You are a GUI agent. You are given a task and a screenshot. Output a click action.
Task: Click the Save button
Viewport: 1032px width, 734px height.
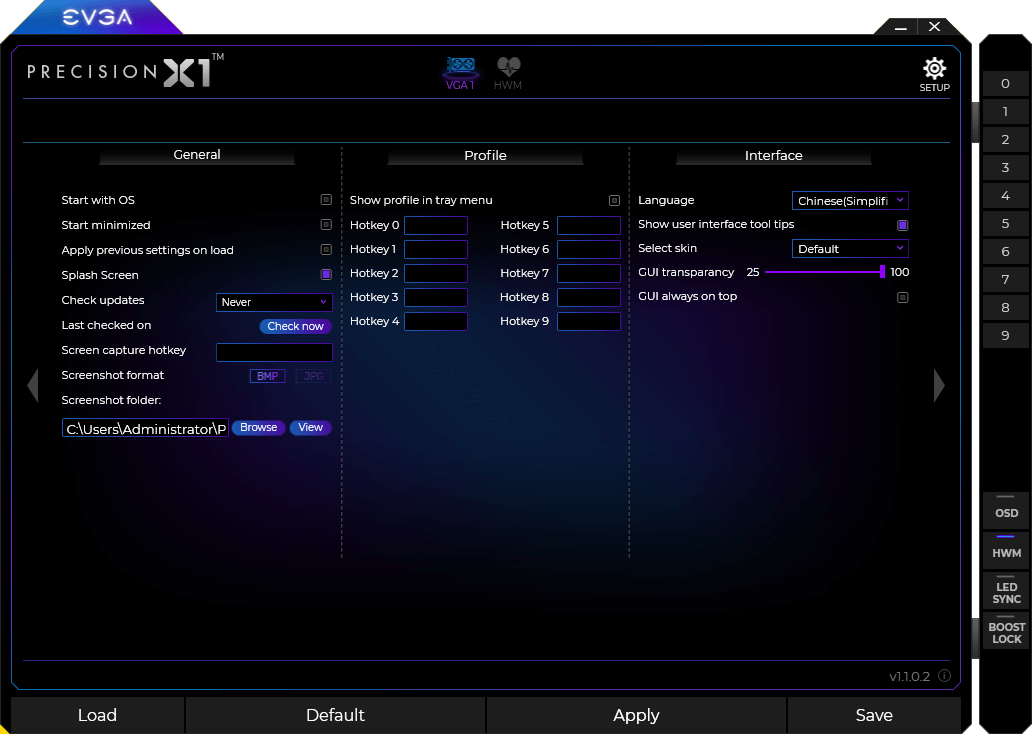point(874,715)
